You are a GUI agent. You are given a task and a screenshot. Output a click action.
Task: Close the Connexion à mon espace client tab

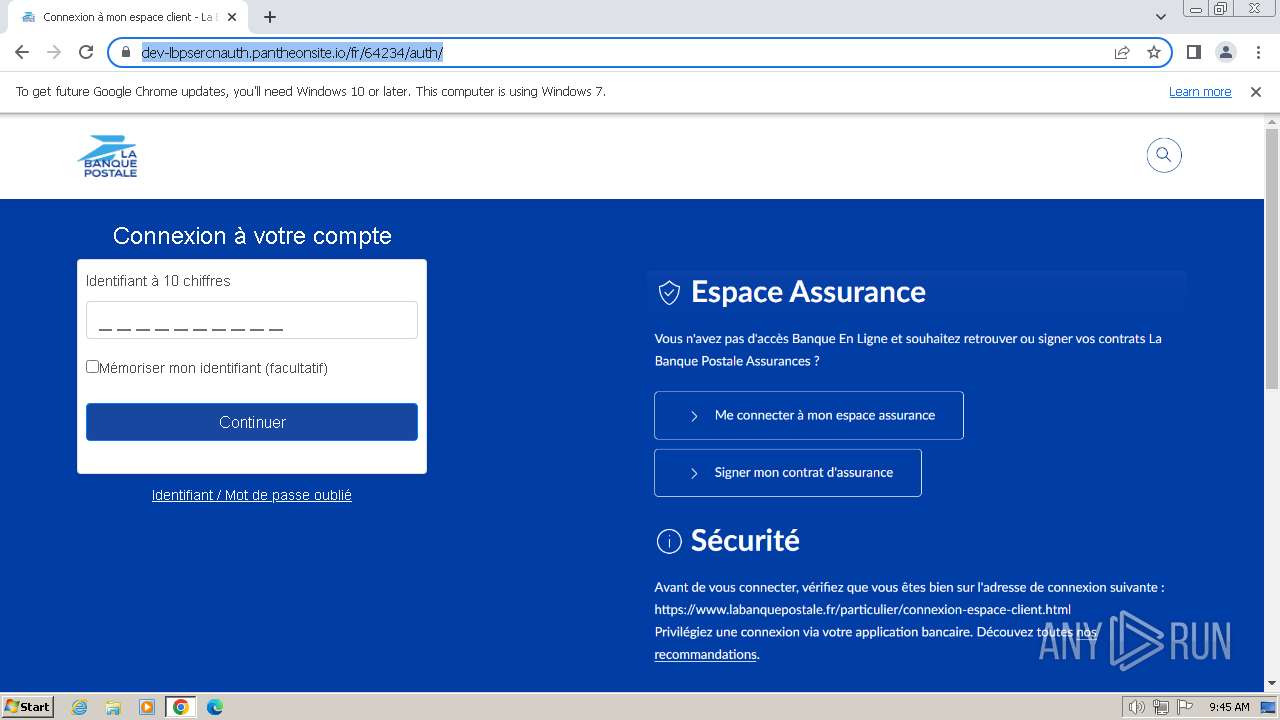click(x=232, y=17)
